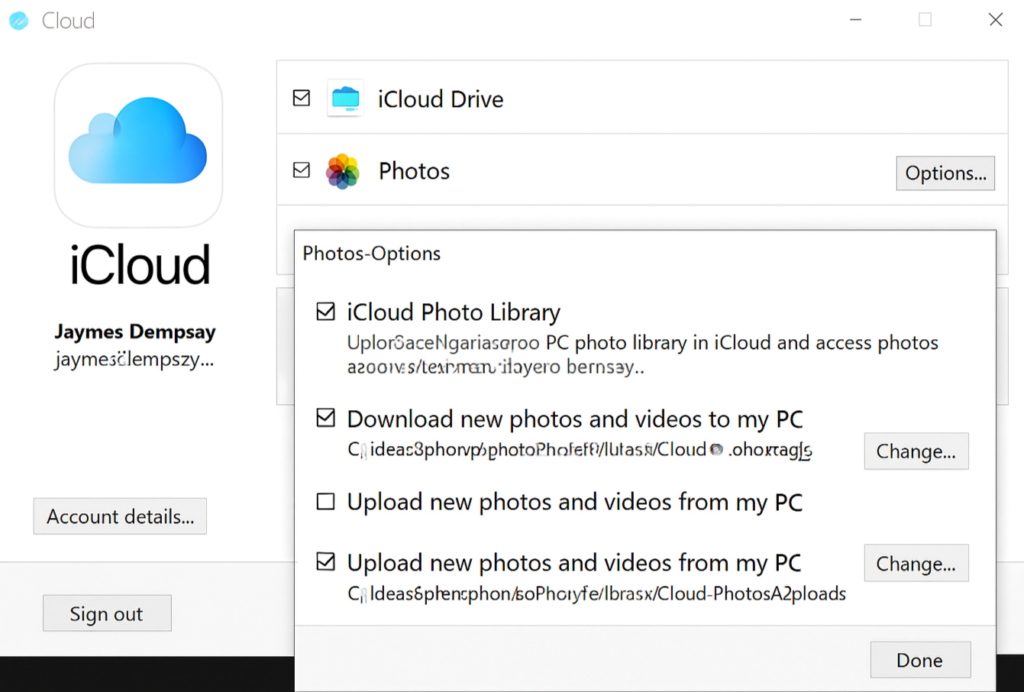Close the iCloud window
Viewport: 1024px width, 692px height.
tap(995, 20)
